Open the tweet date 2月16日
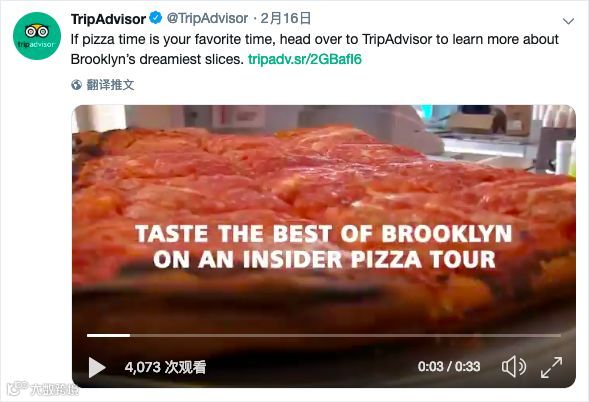Image resolution: width=589 pixels, height=402 pixels. [x=285, y=18]
